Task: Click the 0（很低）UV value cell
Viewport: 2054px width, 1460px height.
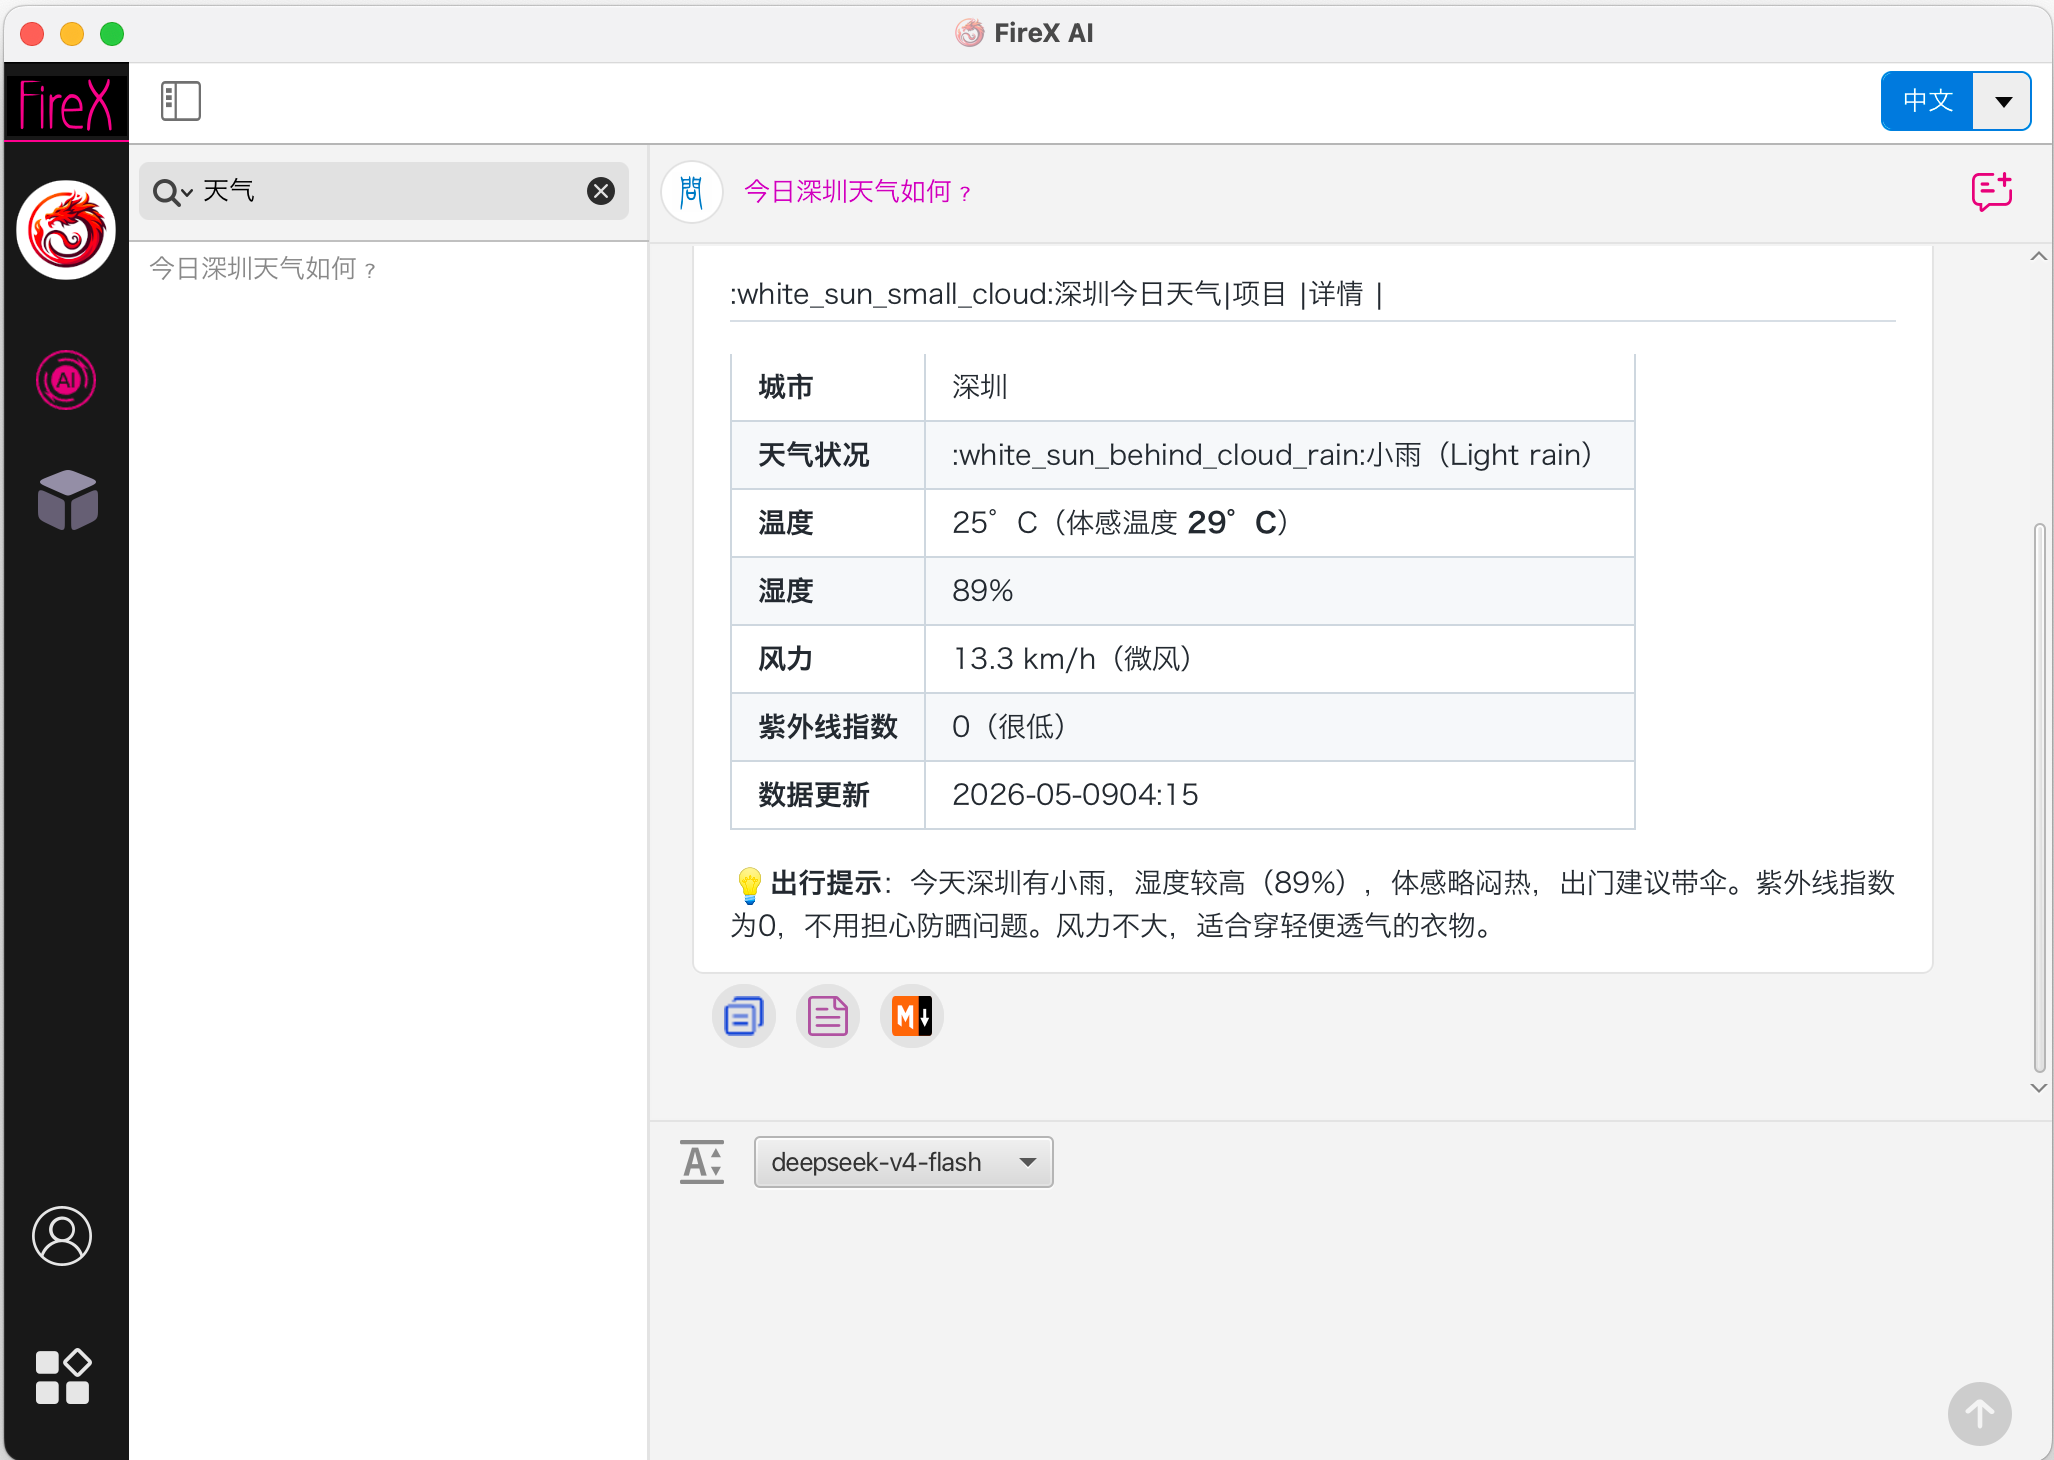Action: 1280,727
